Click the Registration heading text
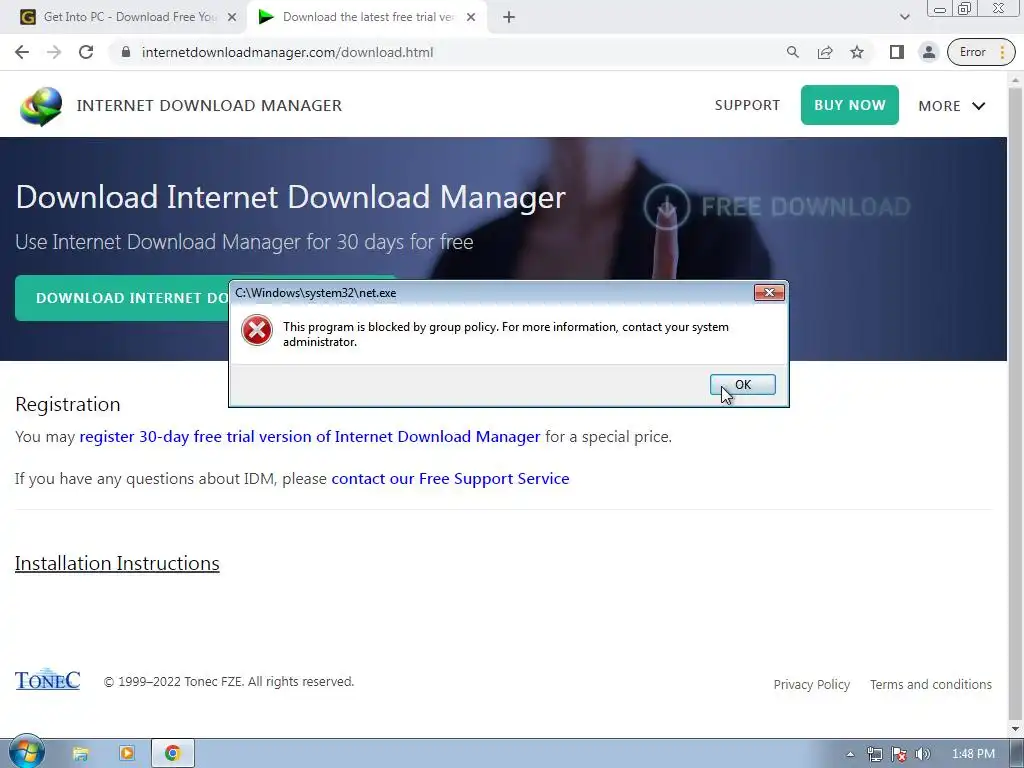The height and width of the screenshot is (768, 1024). pos(68,404)
